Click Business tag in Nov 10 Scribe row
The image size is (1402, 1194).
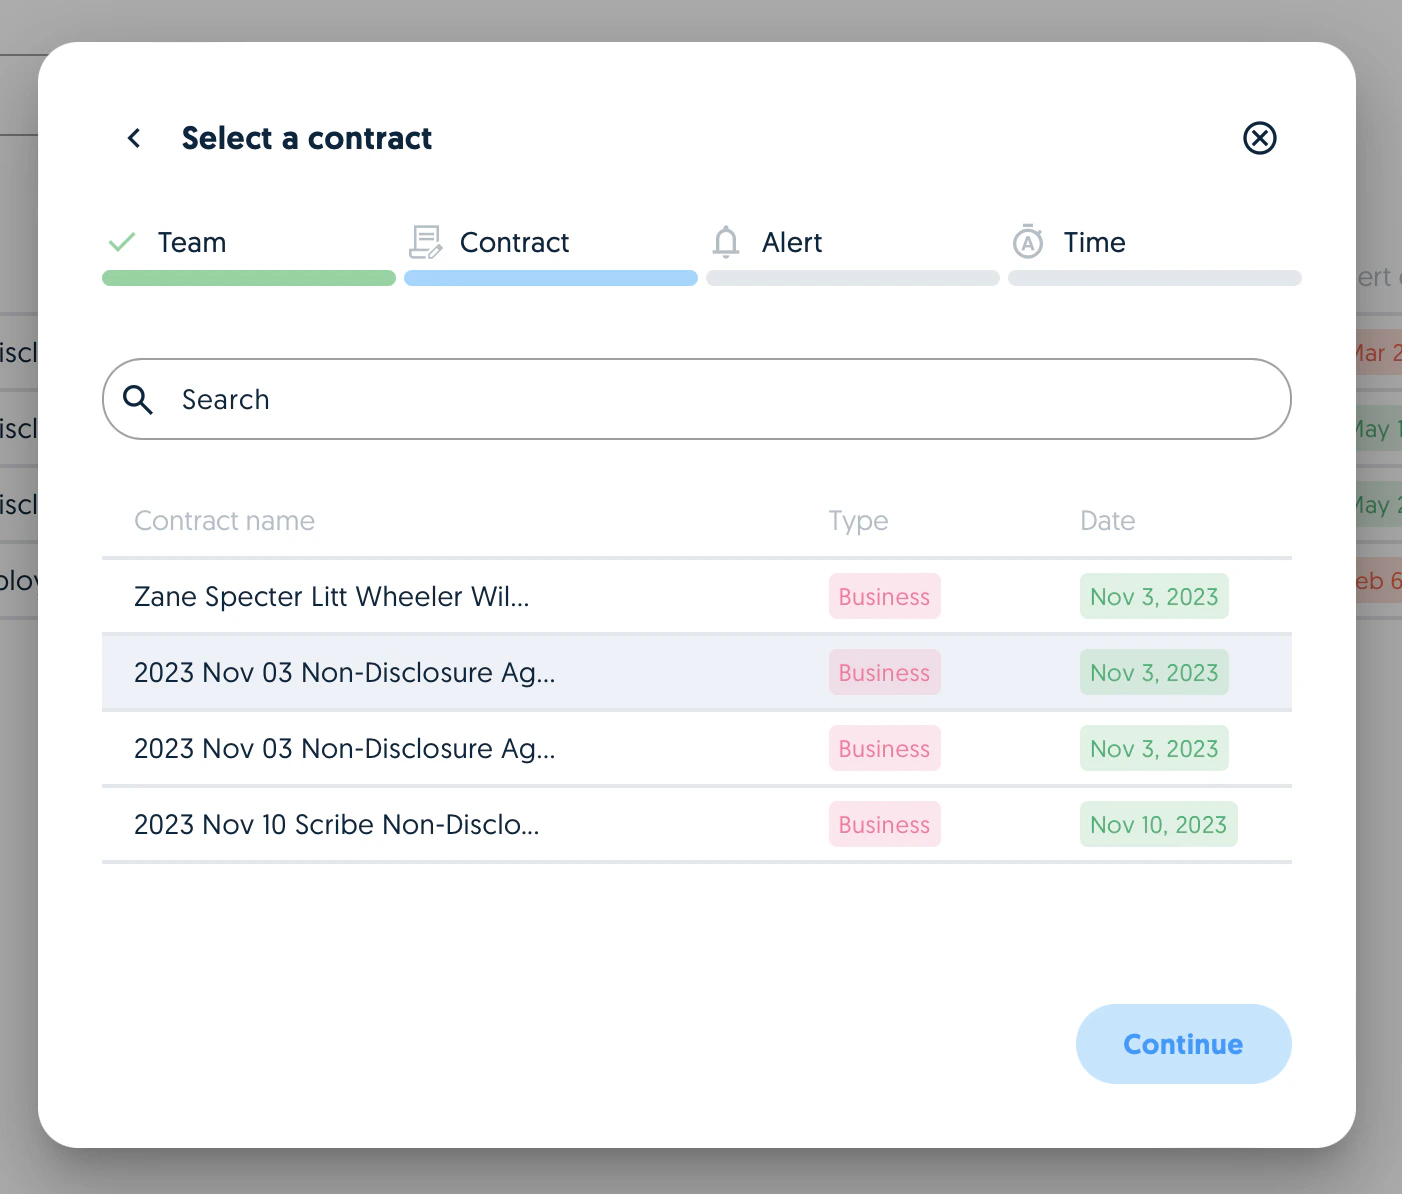[884, 824]
